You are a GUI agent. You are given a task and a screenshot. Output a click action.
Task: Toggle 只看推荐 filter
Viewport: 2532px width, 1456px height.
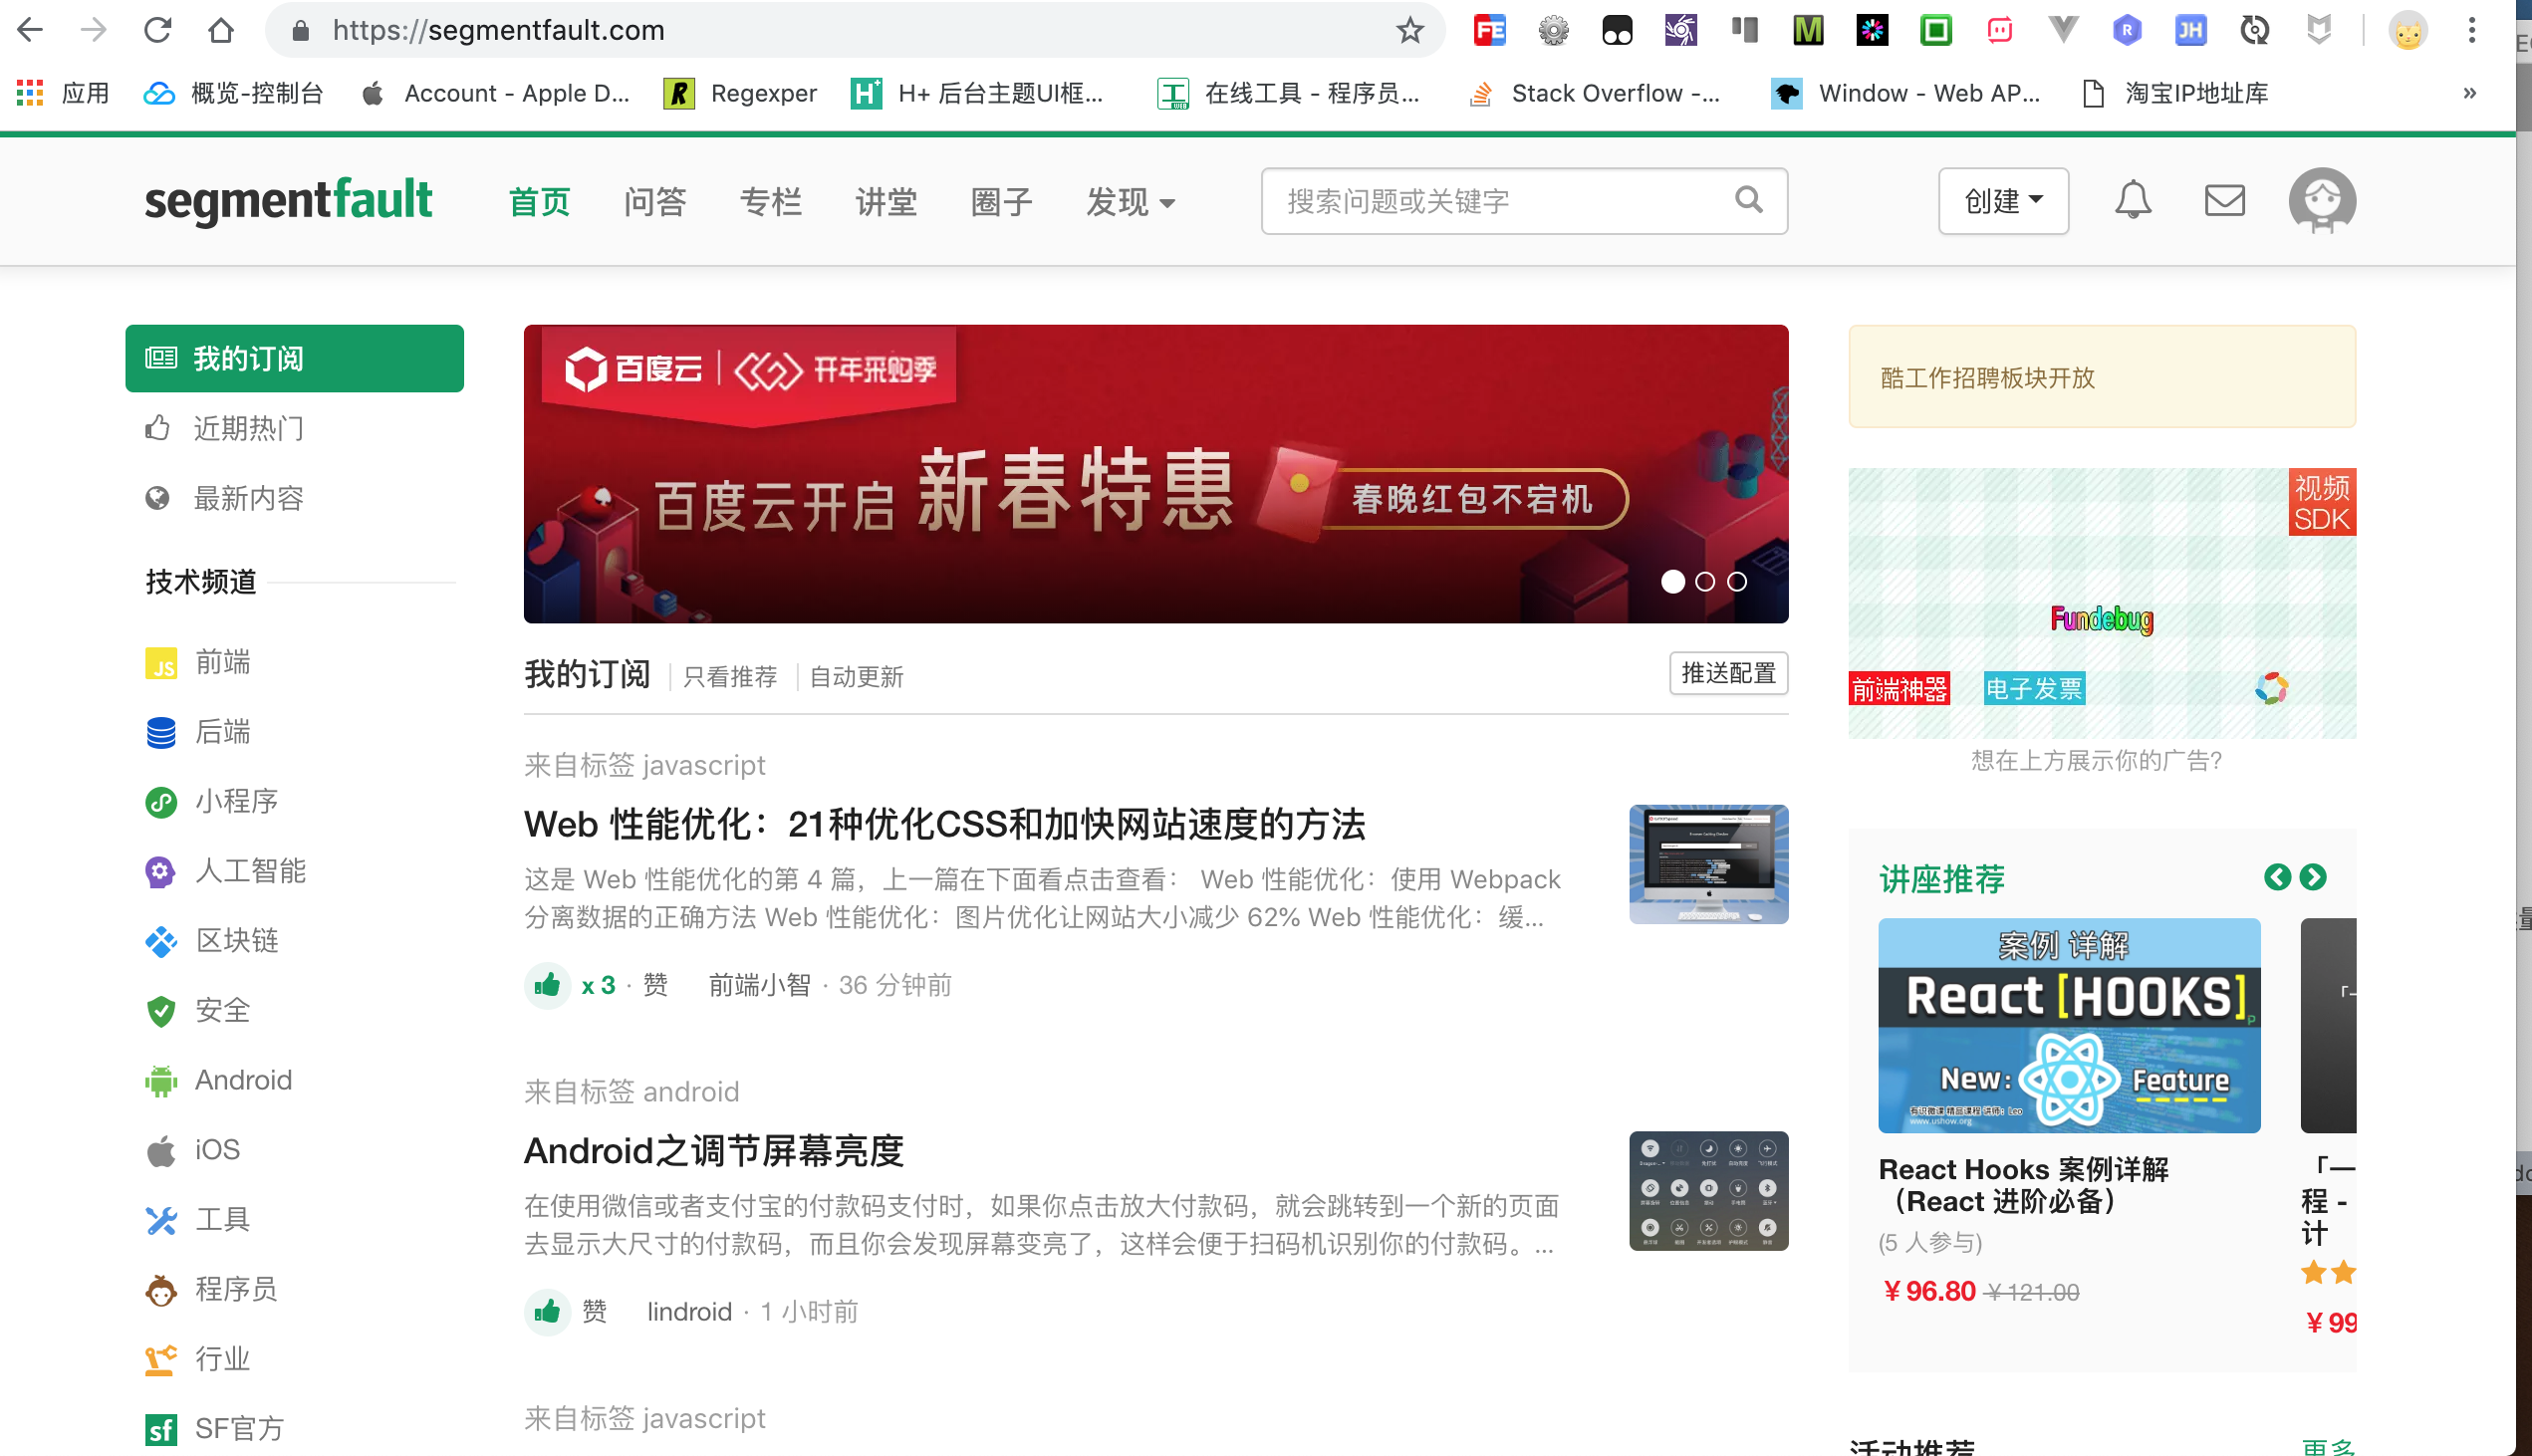point(730,678)
